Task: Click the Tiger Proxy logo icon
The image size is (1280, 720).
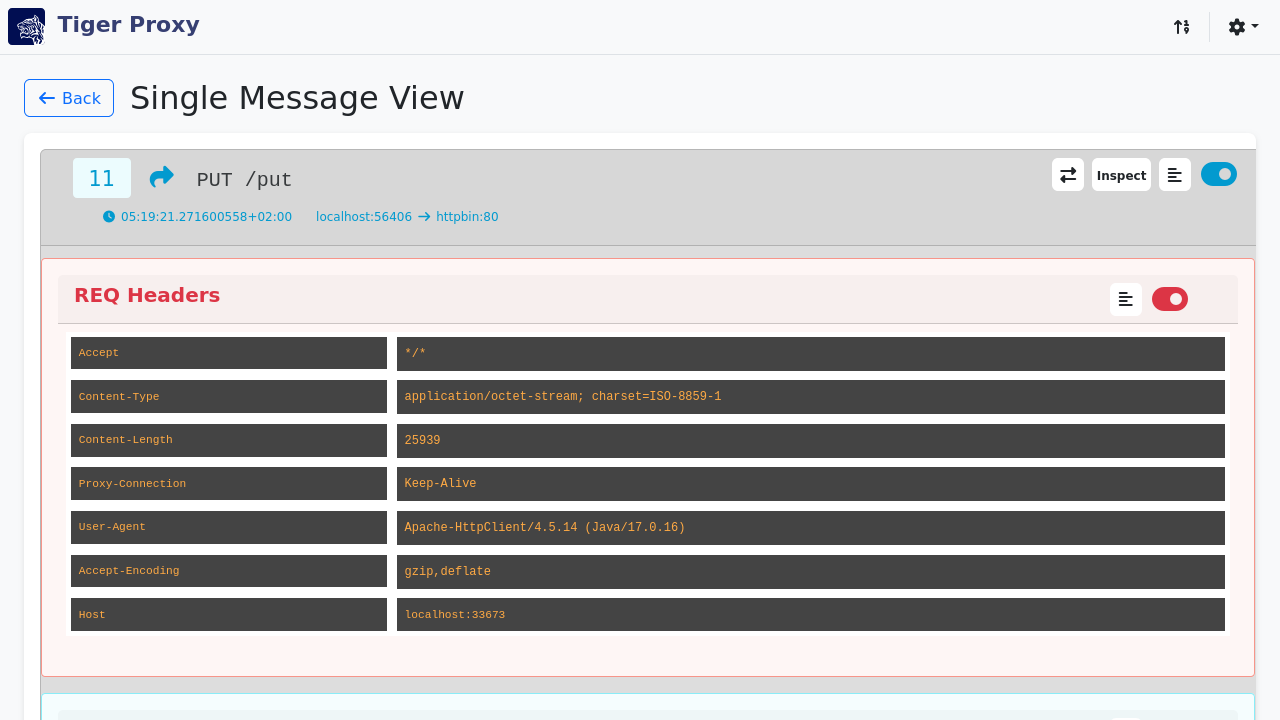Action: coord(27,27)
